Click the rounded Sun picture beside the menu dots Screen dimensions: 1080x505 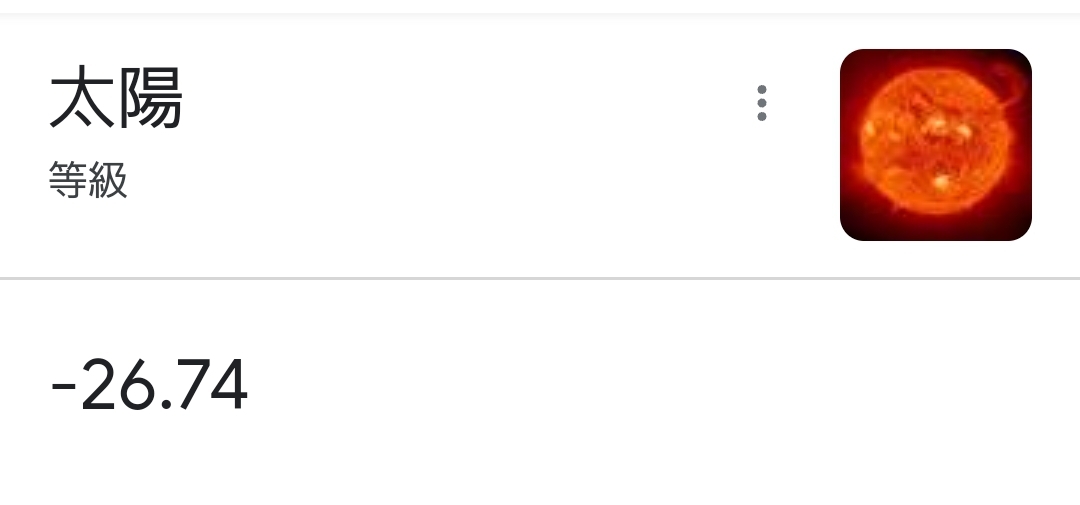[935, 145]
